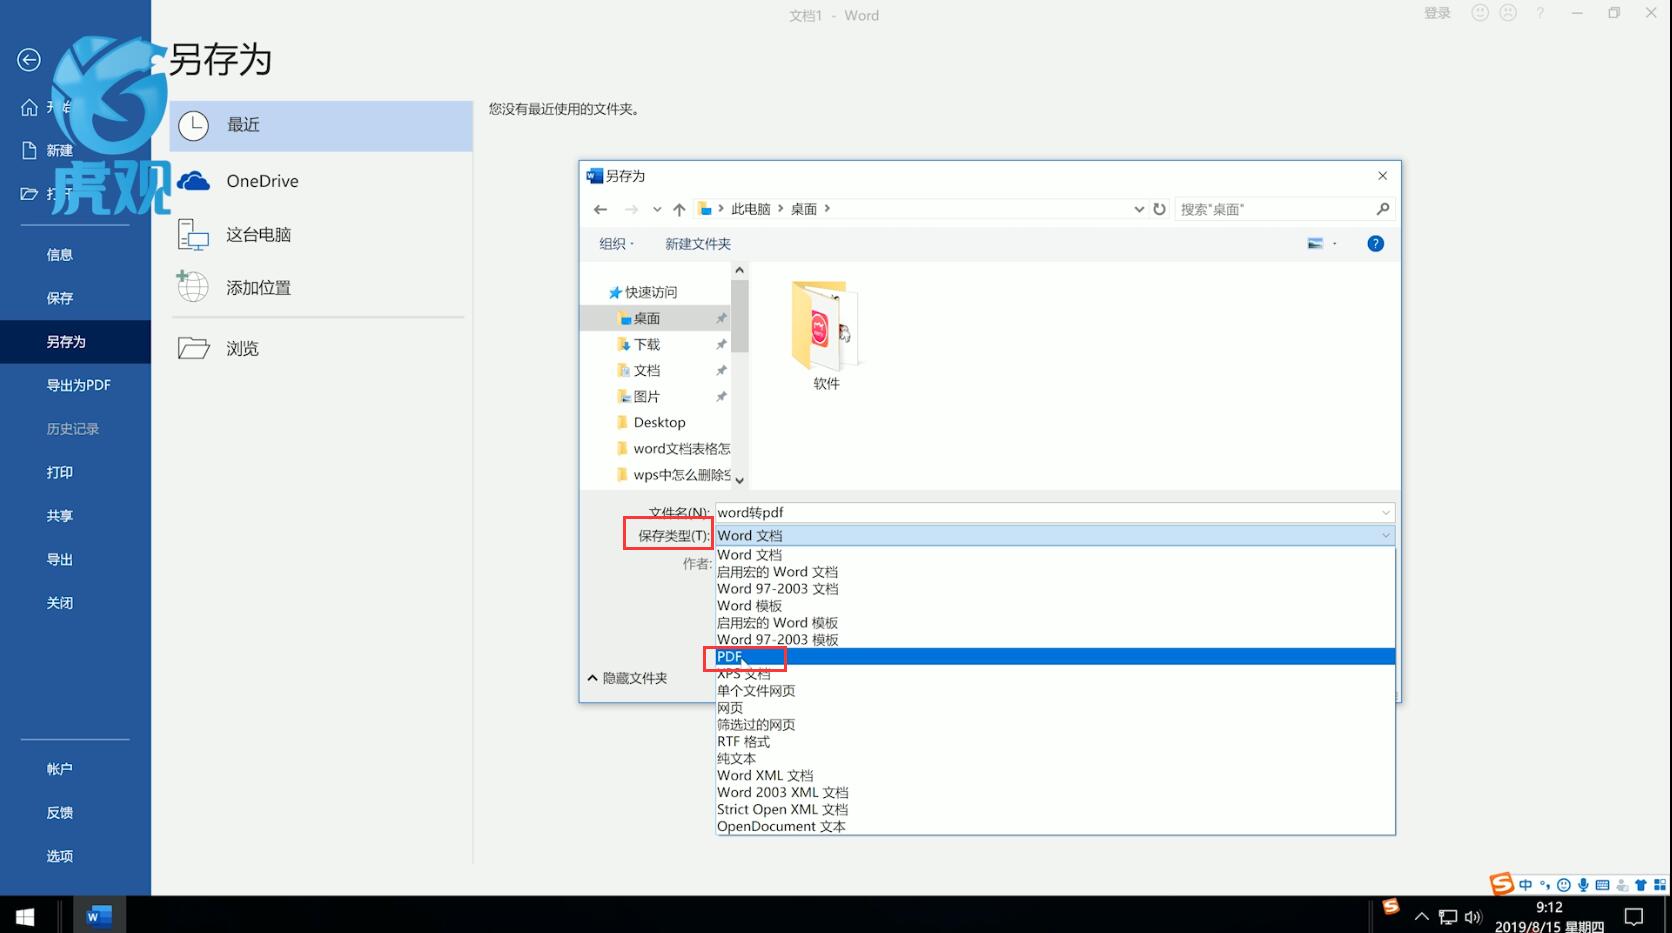This screenshot has width=1672, height=933.
Task: Open the 共享 Share tab
Action: point(60,516)
